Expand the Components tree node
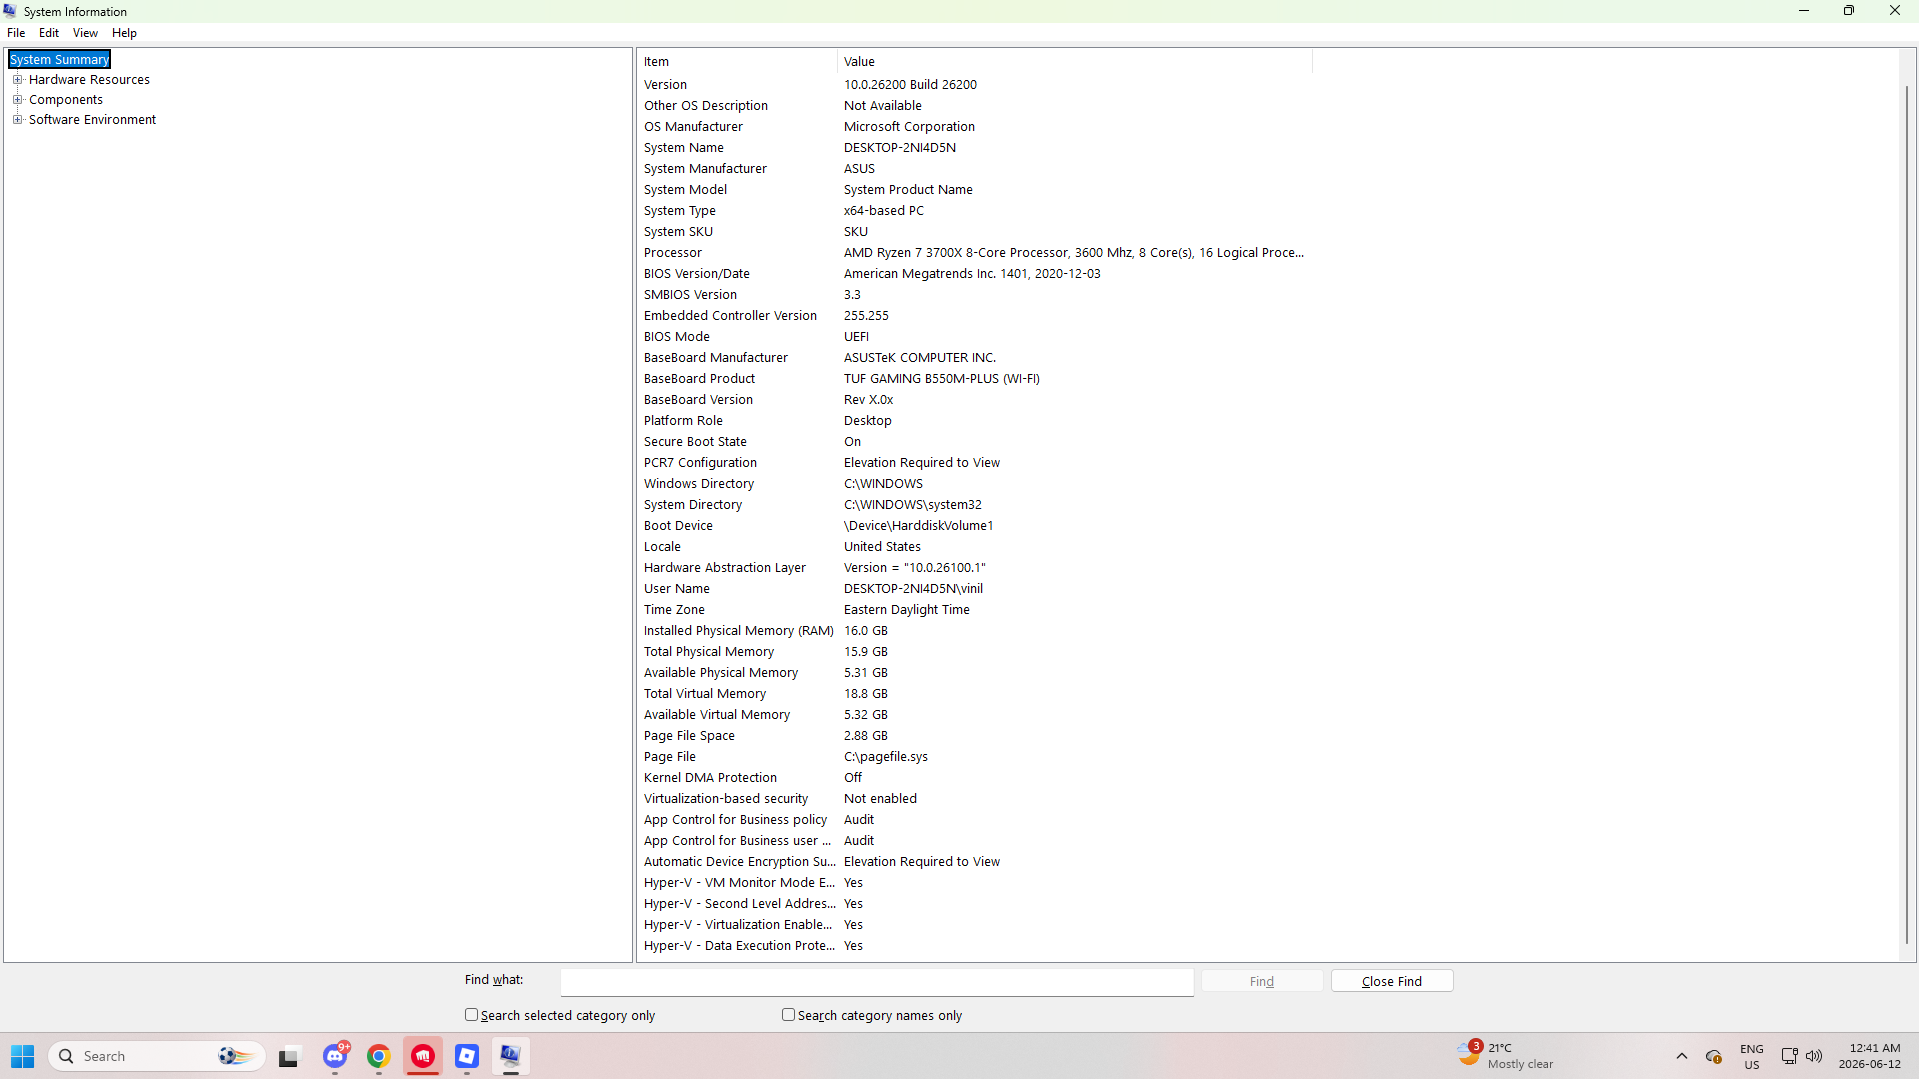 17,100
